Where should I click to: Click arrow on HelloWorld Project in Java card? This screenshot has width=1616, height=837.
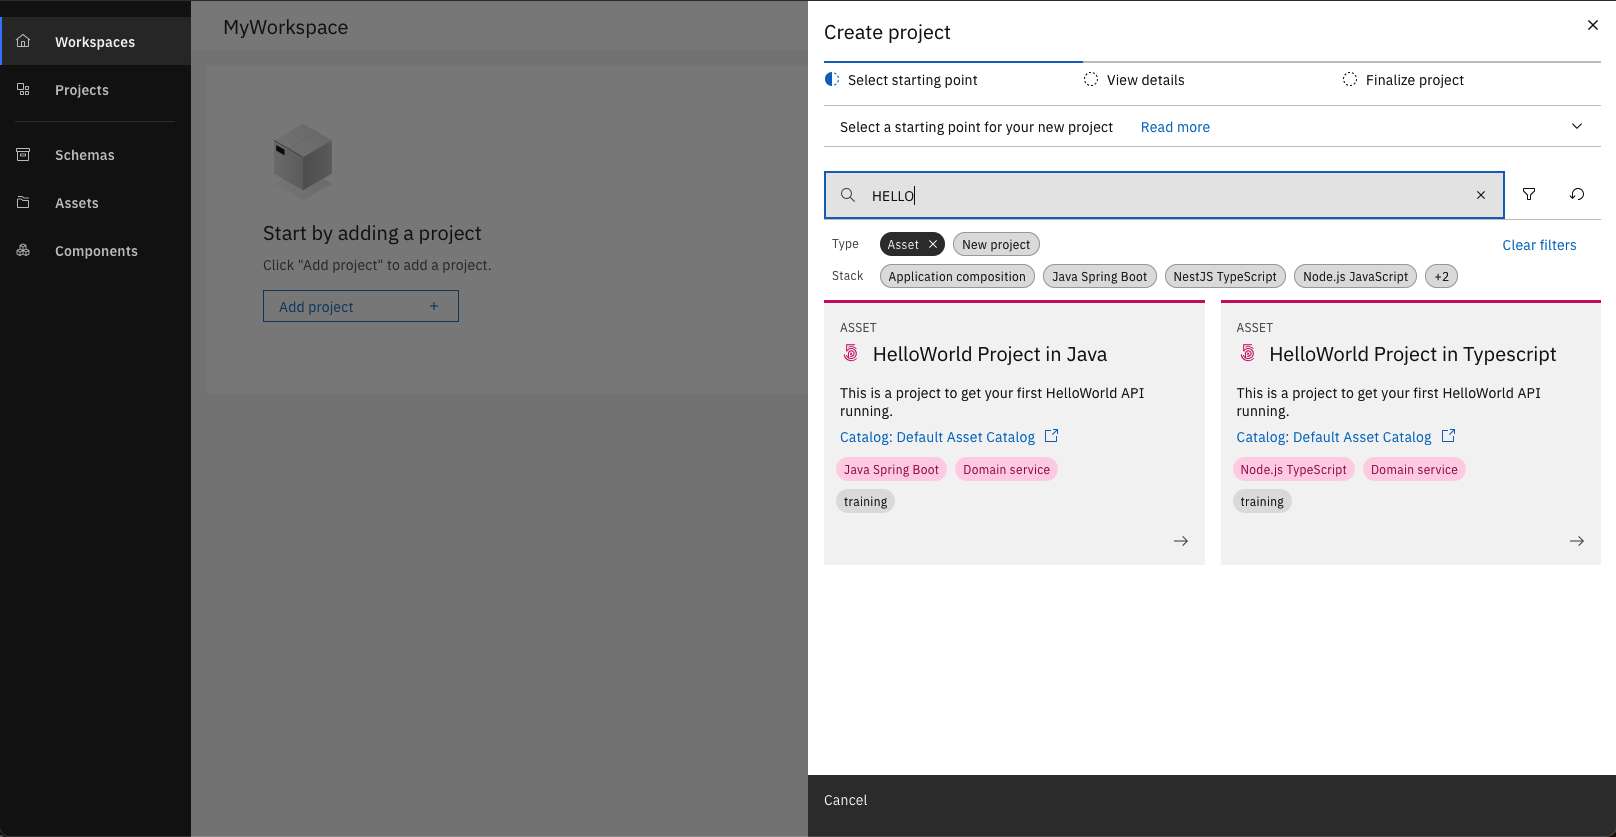(1181, 541)
